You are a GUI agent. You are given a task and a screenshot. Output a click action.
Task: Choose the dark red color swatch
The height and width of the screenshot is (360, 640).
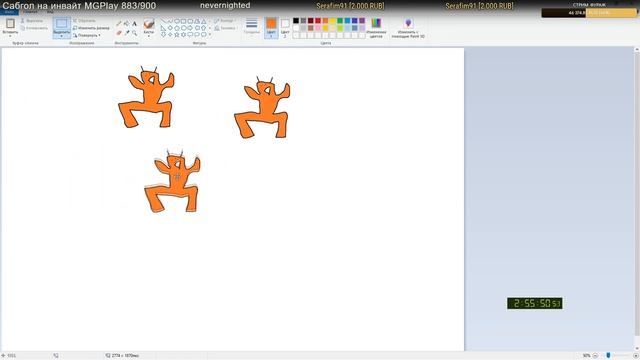(311, 20)
